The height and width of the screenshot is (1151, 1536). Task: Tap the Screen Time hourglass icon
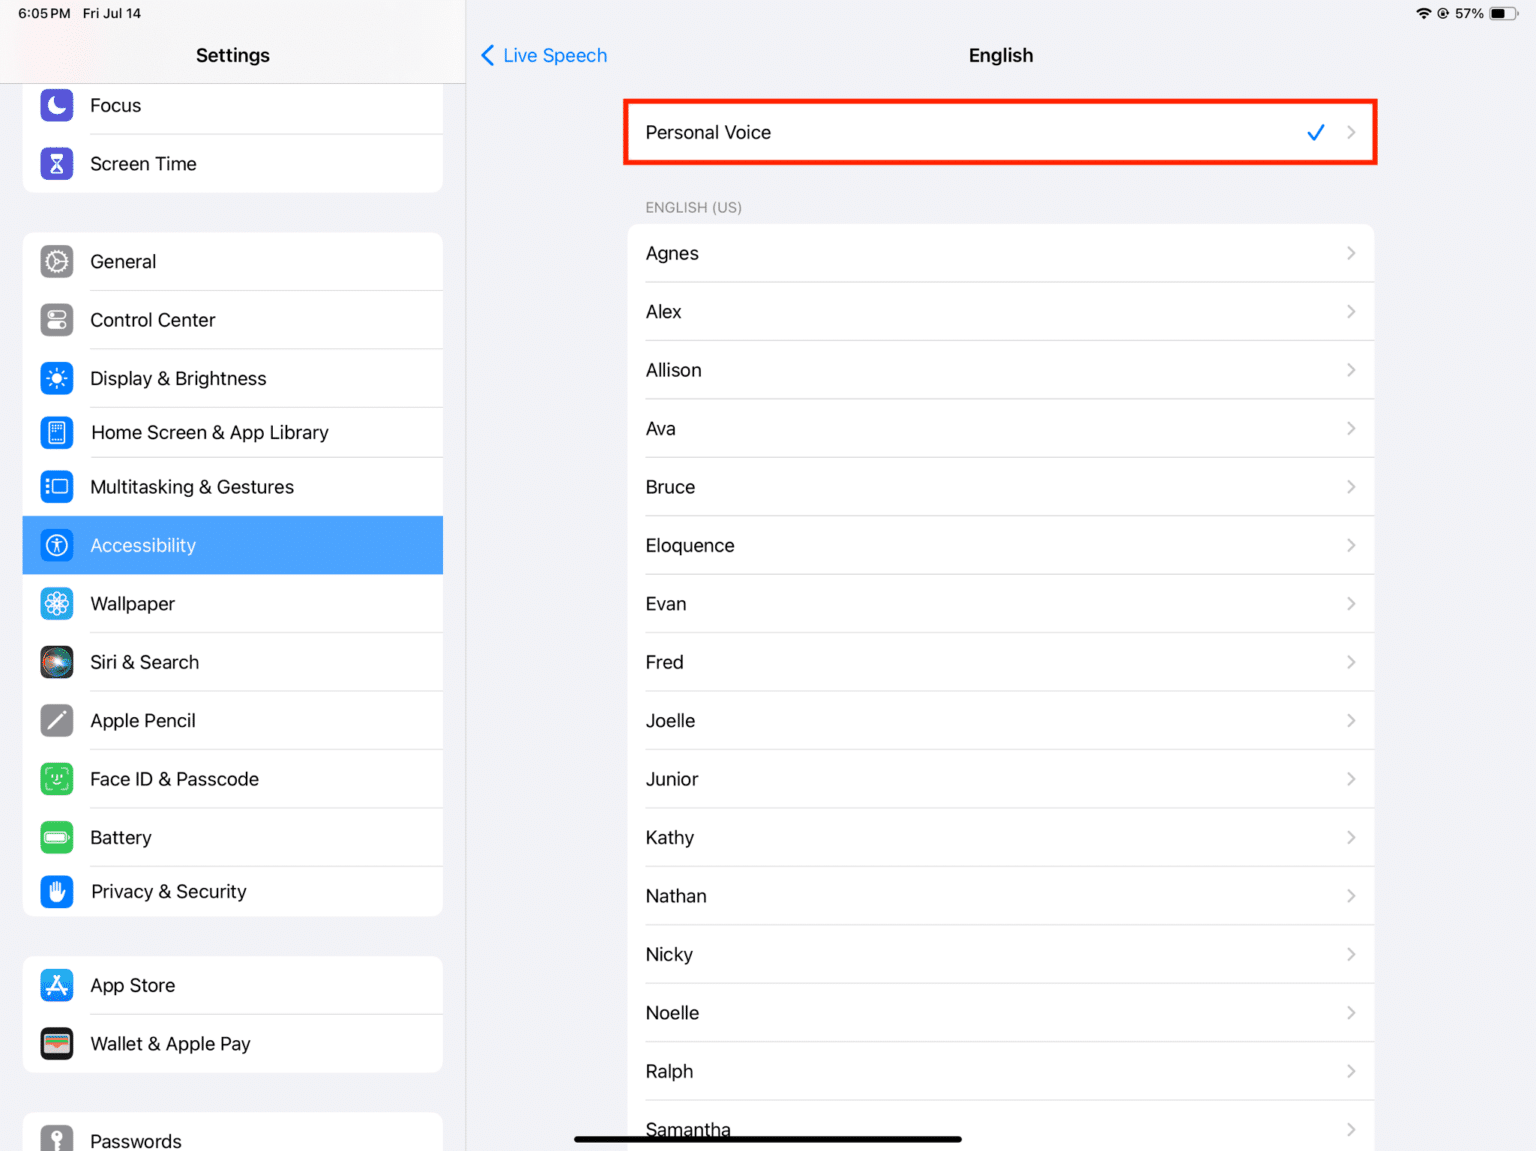pos(57,163)
